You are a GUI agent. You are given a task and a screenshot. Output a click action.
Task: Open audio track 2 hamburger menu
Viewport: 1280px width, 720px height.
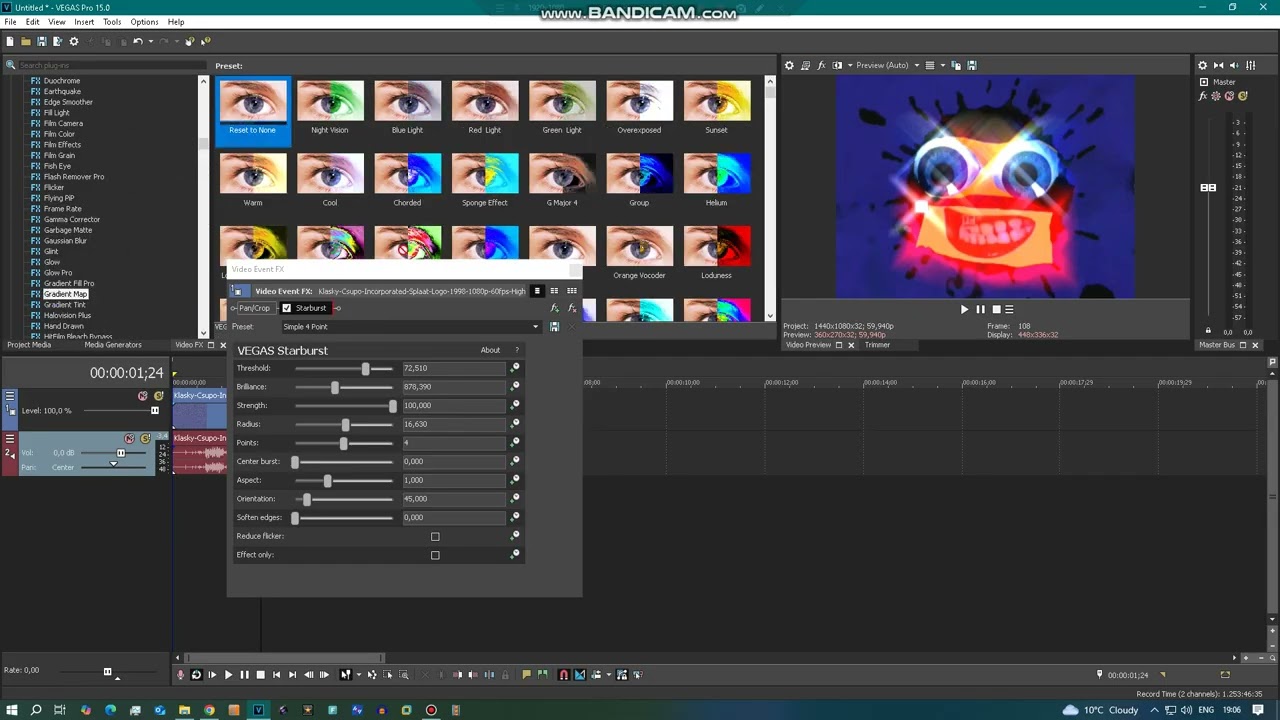coord(10,439)
